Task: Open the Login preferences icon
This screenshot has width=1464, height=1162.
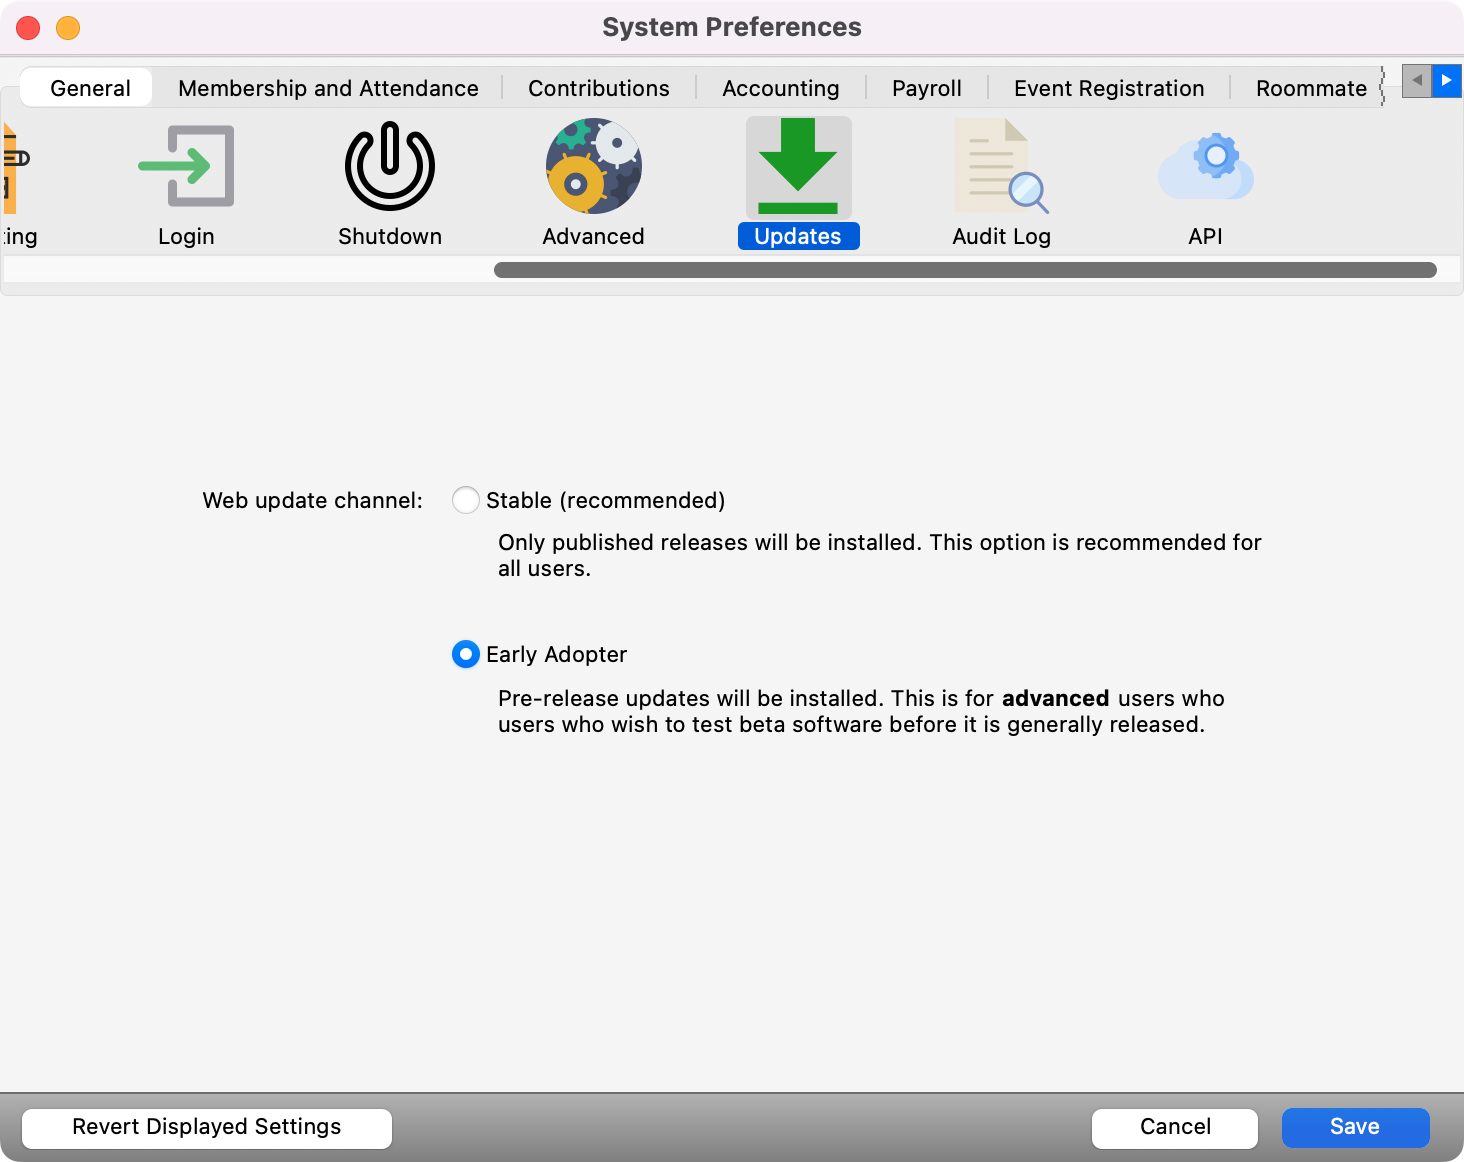Action: 186,167
